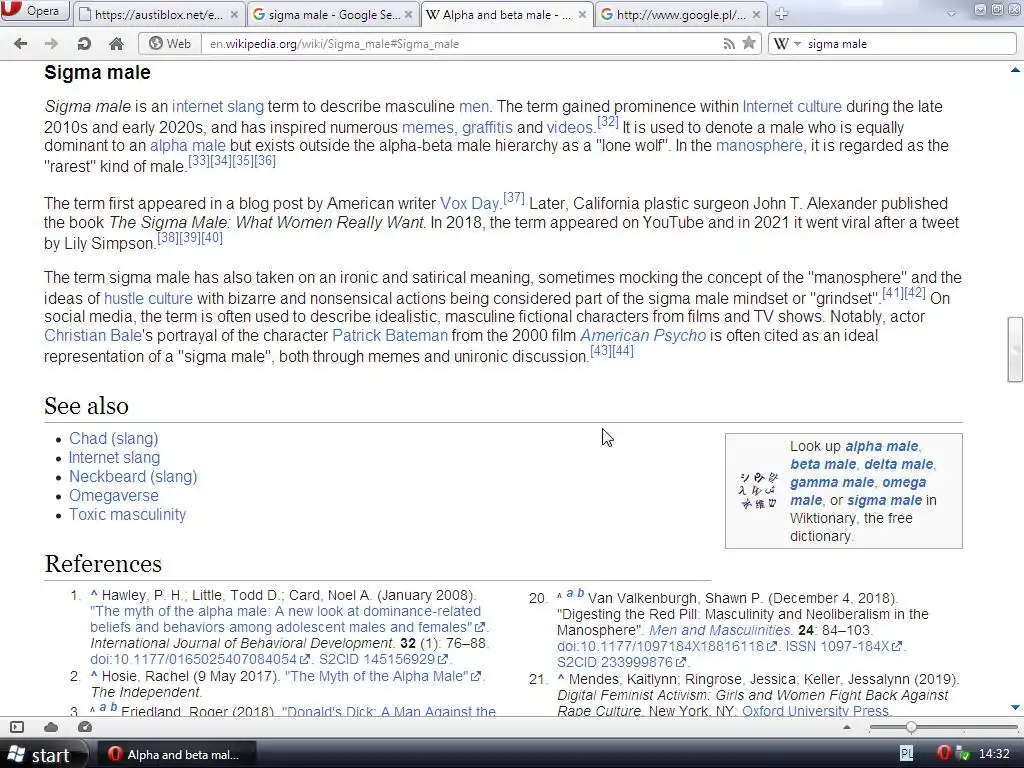Screen dimensions: 1024x768
Task: Open the videos link
Action: pyautogui.click(x=570, y=127)
